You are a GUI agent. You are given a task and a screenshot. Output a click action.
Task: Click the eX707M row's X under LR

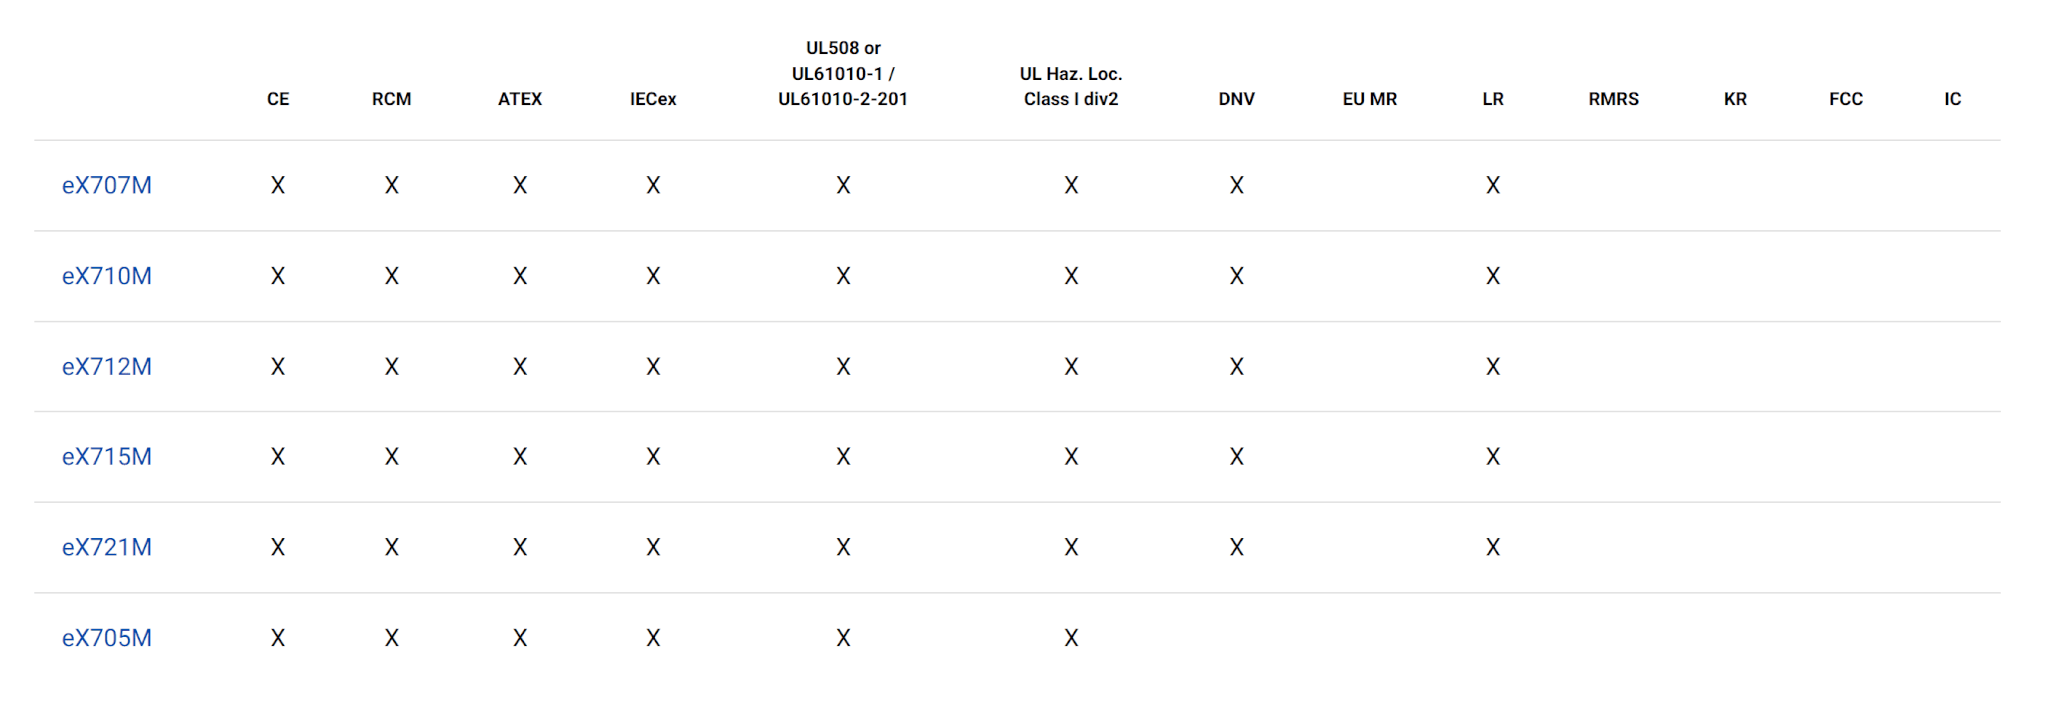pos(1493,186)
